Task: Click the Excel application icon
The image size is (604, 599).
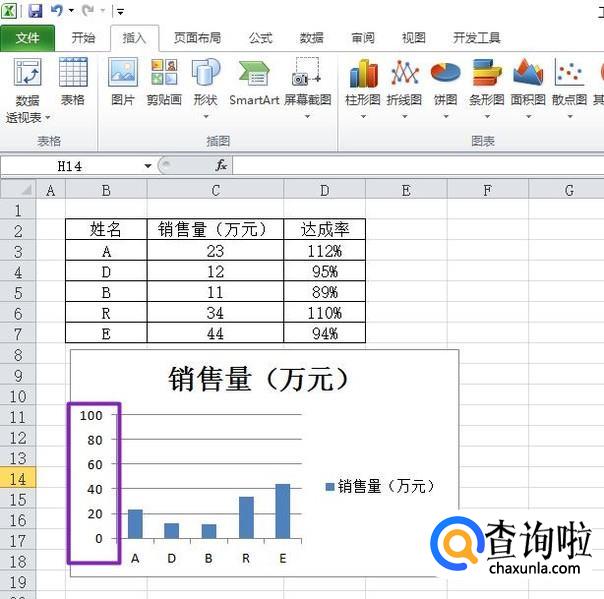Action: pos(9,10)
